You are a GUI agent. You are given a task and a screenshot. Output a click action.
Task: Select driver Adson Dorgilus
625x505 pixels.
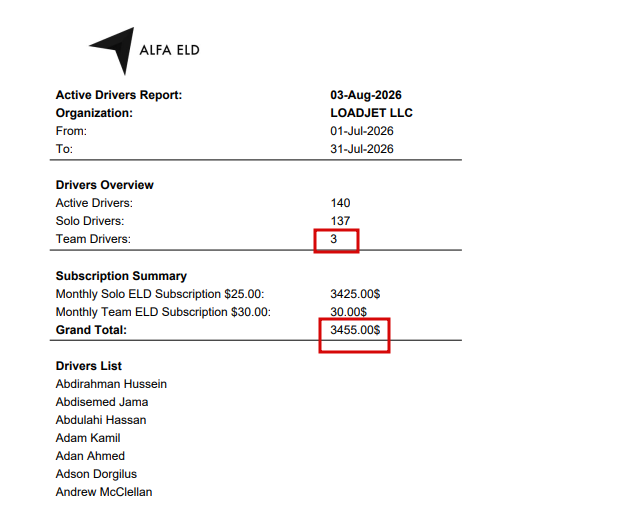[96, 474]
